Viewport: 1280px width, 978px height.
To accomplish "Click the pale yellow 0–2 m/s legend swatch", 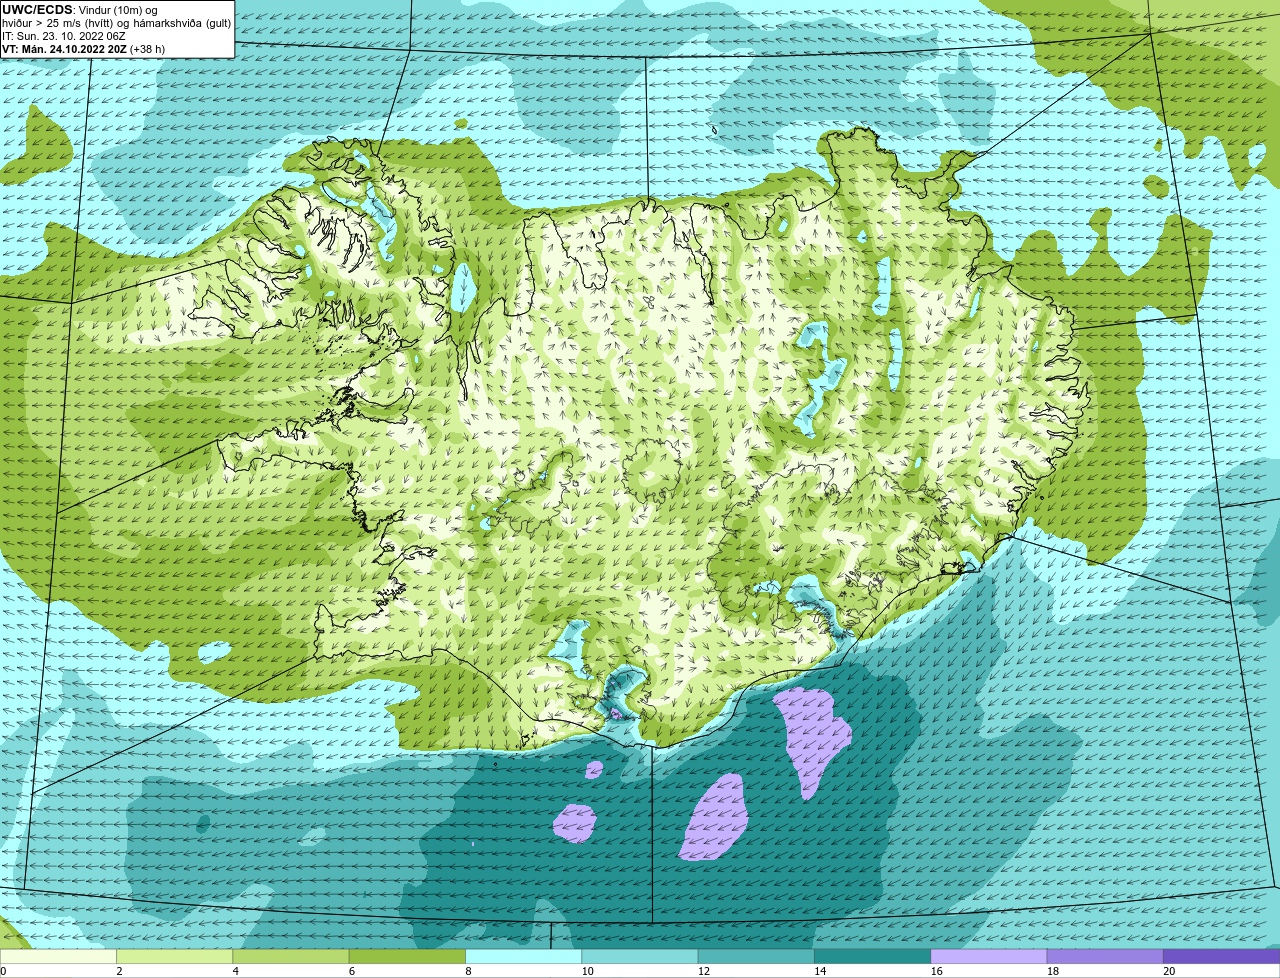I will pos(58,957).
